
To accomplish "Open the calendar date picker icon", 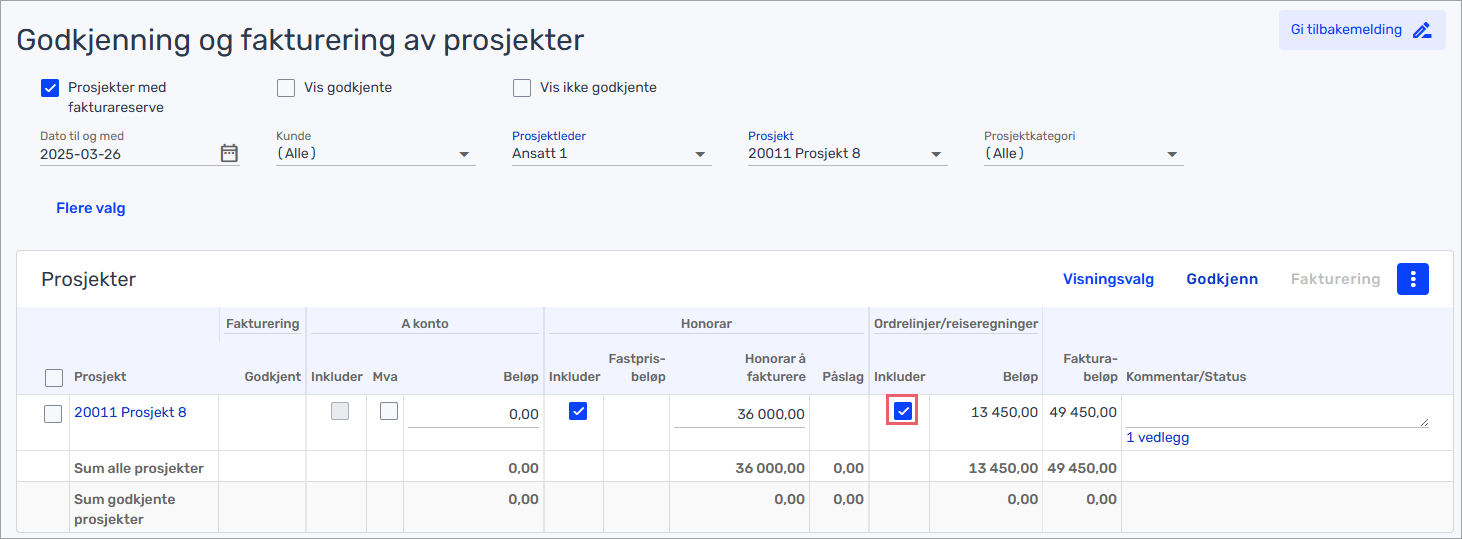I will coord(229,153).
